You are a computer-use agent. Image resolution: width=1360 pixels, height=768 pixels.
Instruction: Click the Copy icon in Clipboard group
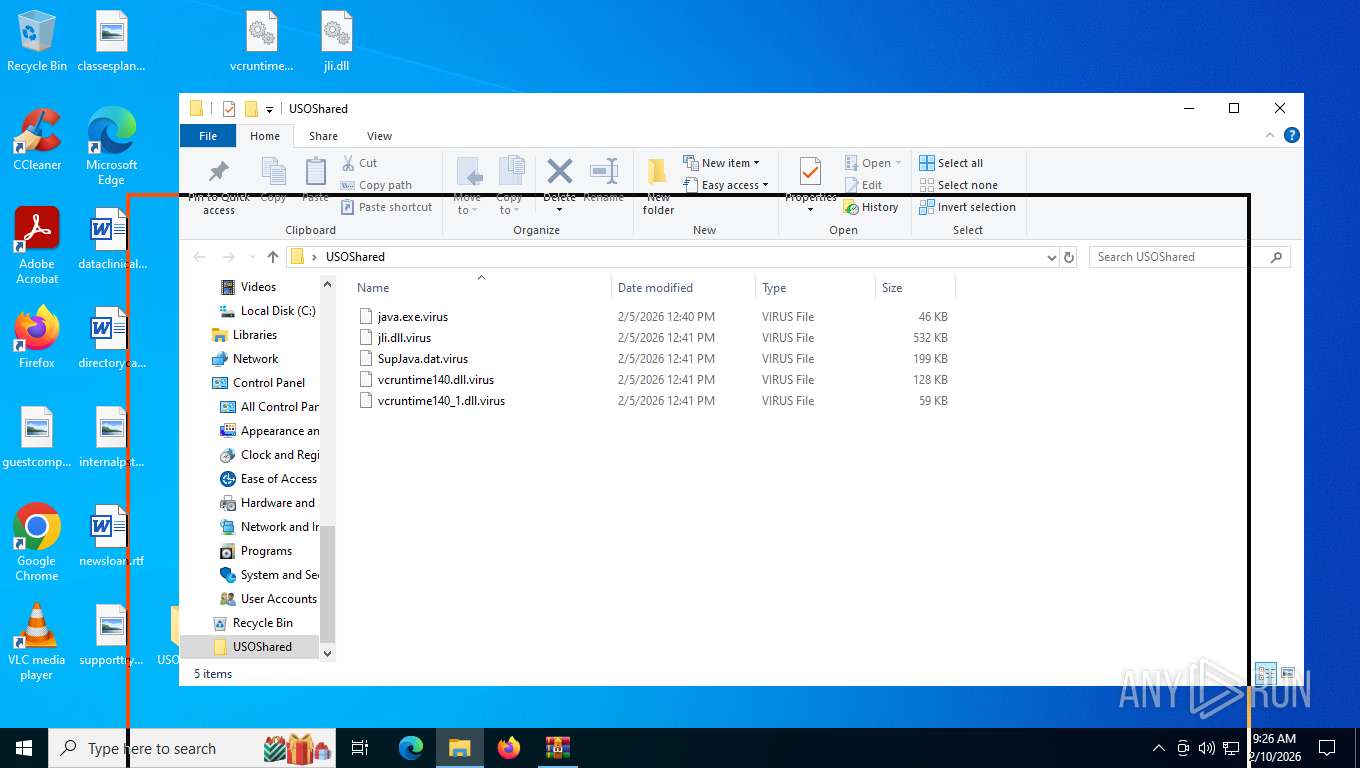(x=274, y=172)
